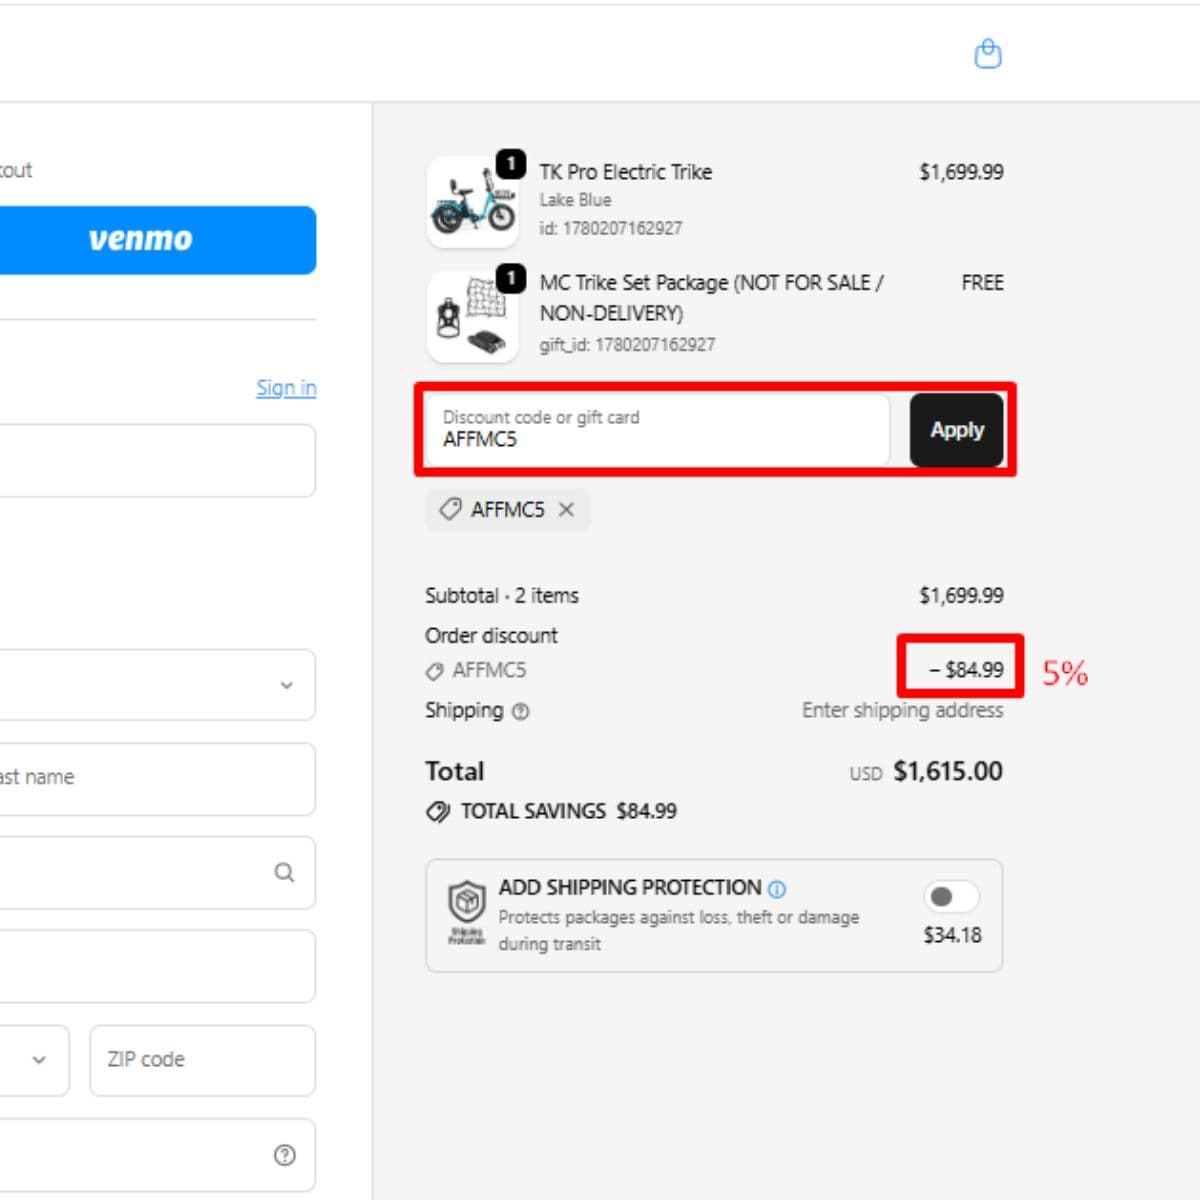The width and height of the screenshot is (1200, 1200).
Task: Click the Enter shipping address text
Action: [x=902, y=710]
